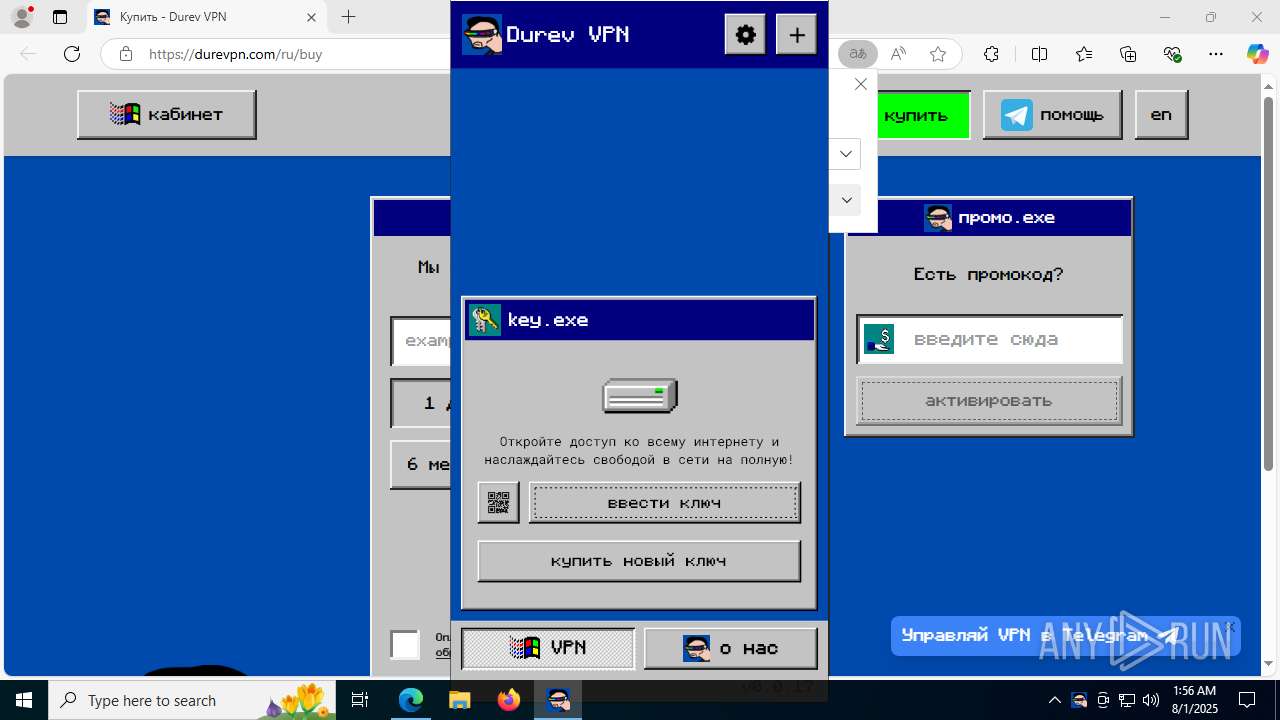Screen dimensions: 1280x720
Task: Focus the promo code input field
Action: point(990,339)
